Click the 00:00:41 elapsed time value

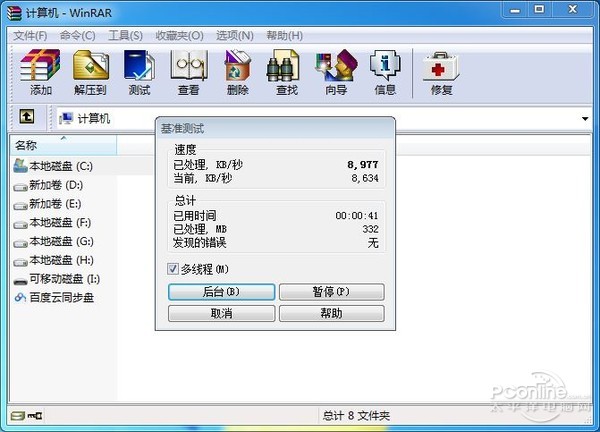357,216
